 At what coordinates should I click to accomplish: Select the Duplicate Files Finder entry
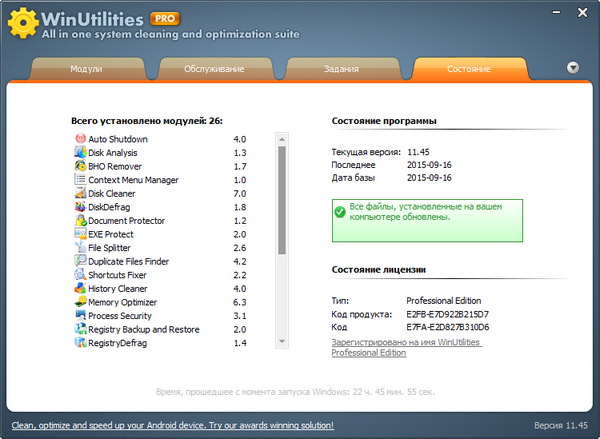128,262
